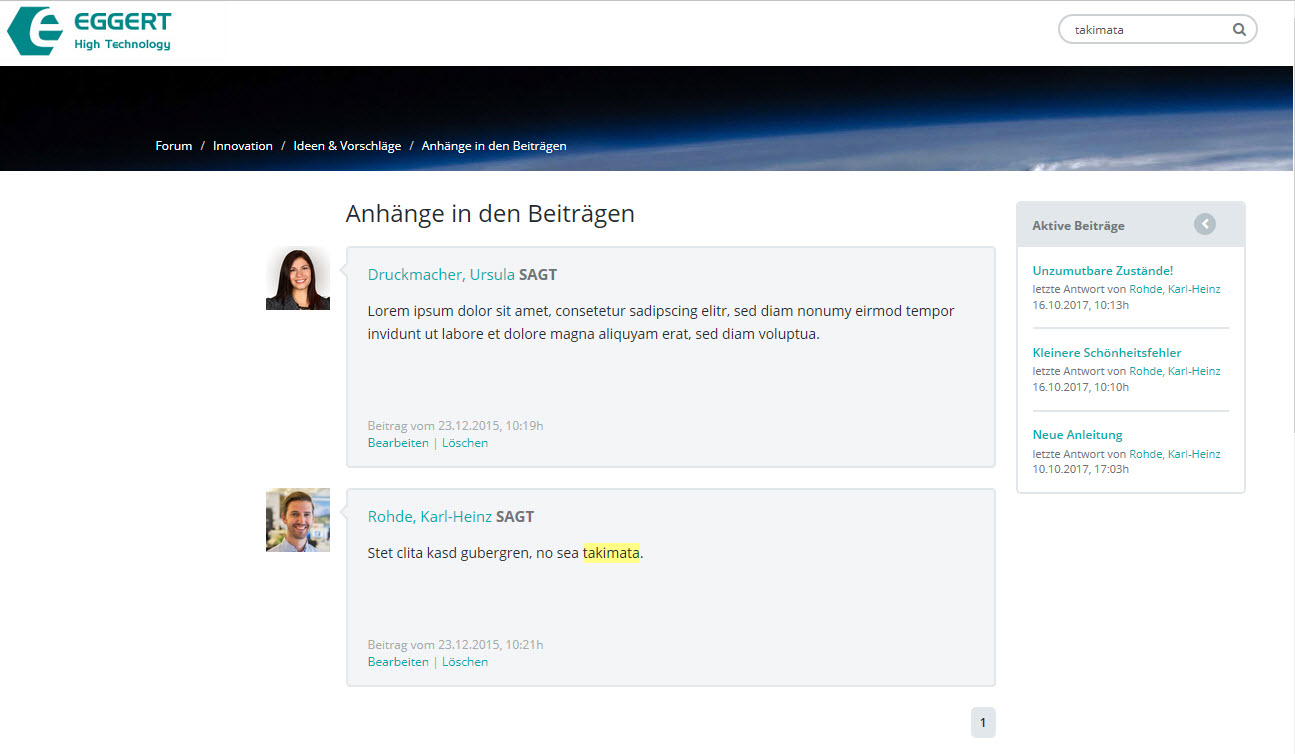This screenshot has height=754, width=1295.
Task: Delete Ursula's post via Löschen
Action: tap(465, 443)
